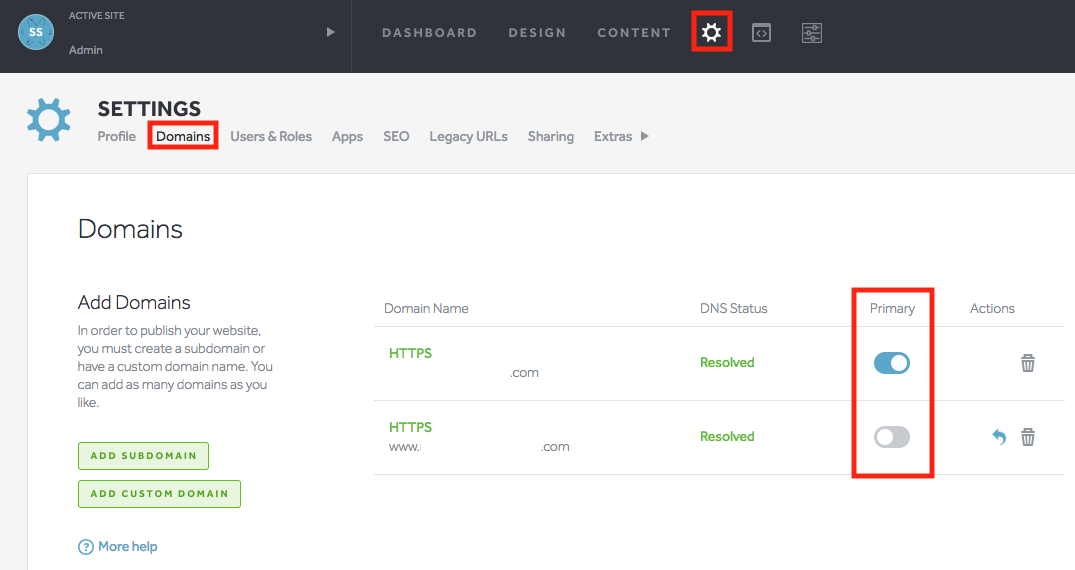This screenshot has height=570, width=1075.
Task: Delete the www domain with the trash icon
Action: coord(1028,437)
